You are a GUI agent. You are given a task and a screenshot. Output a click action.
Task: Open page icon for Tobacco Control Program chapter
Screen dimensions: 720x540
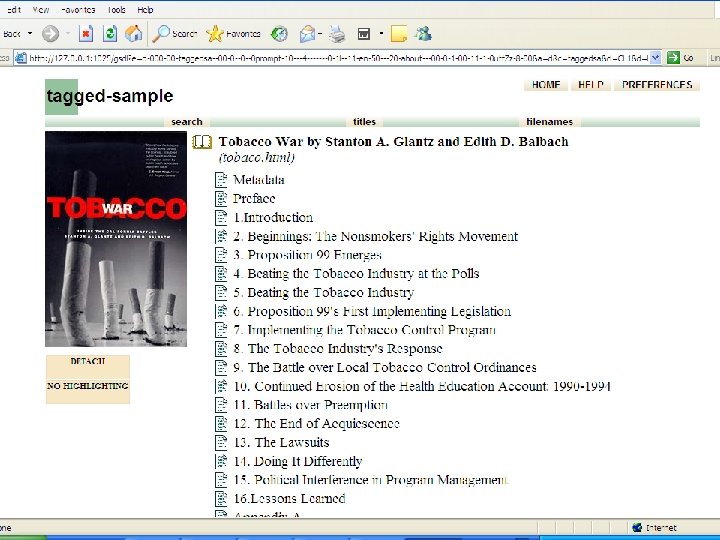pyautogui.click(x=221, y=330)
